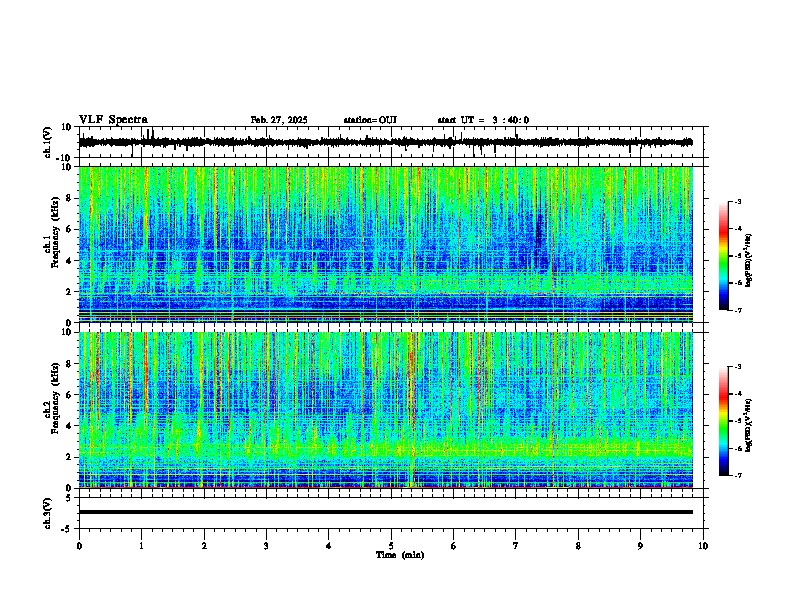Screen dimensions: 792x612
Task: Click the "Time (min)" axis label
Action: click(400, 555)
